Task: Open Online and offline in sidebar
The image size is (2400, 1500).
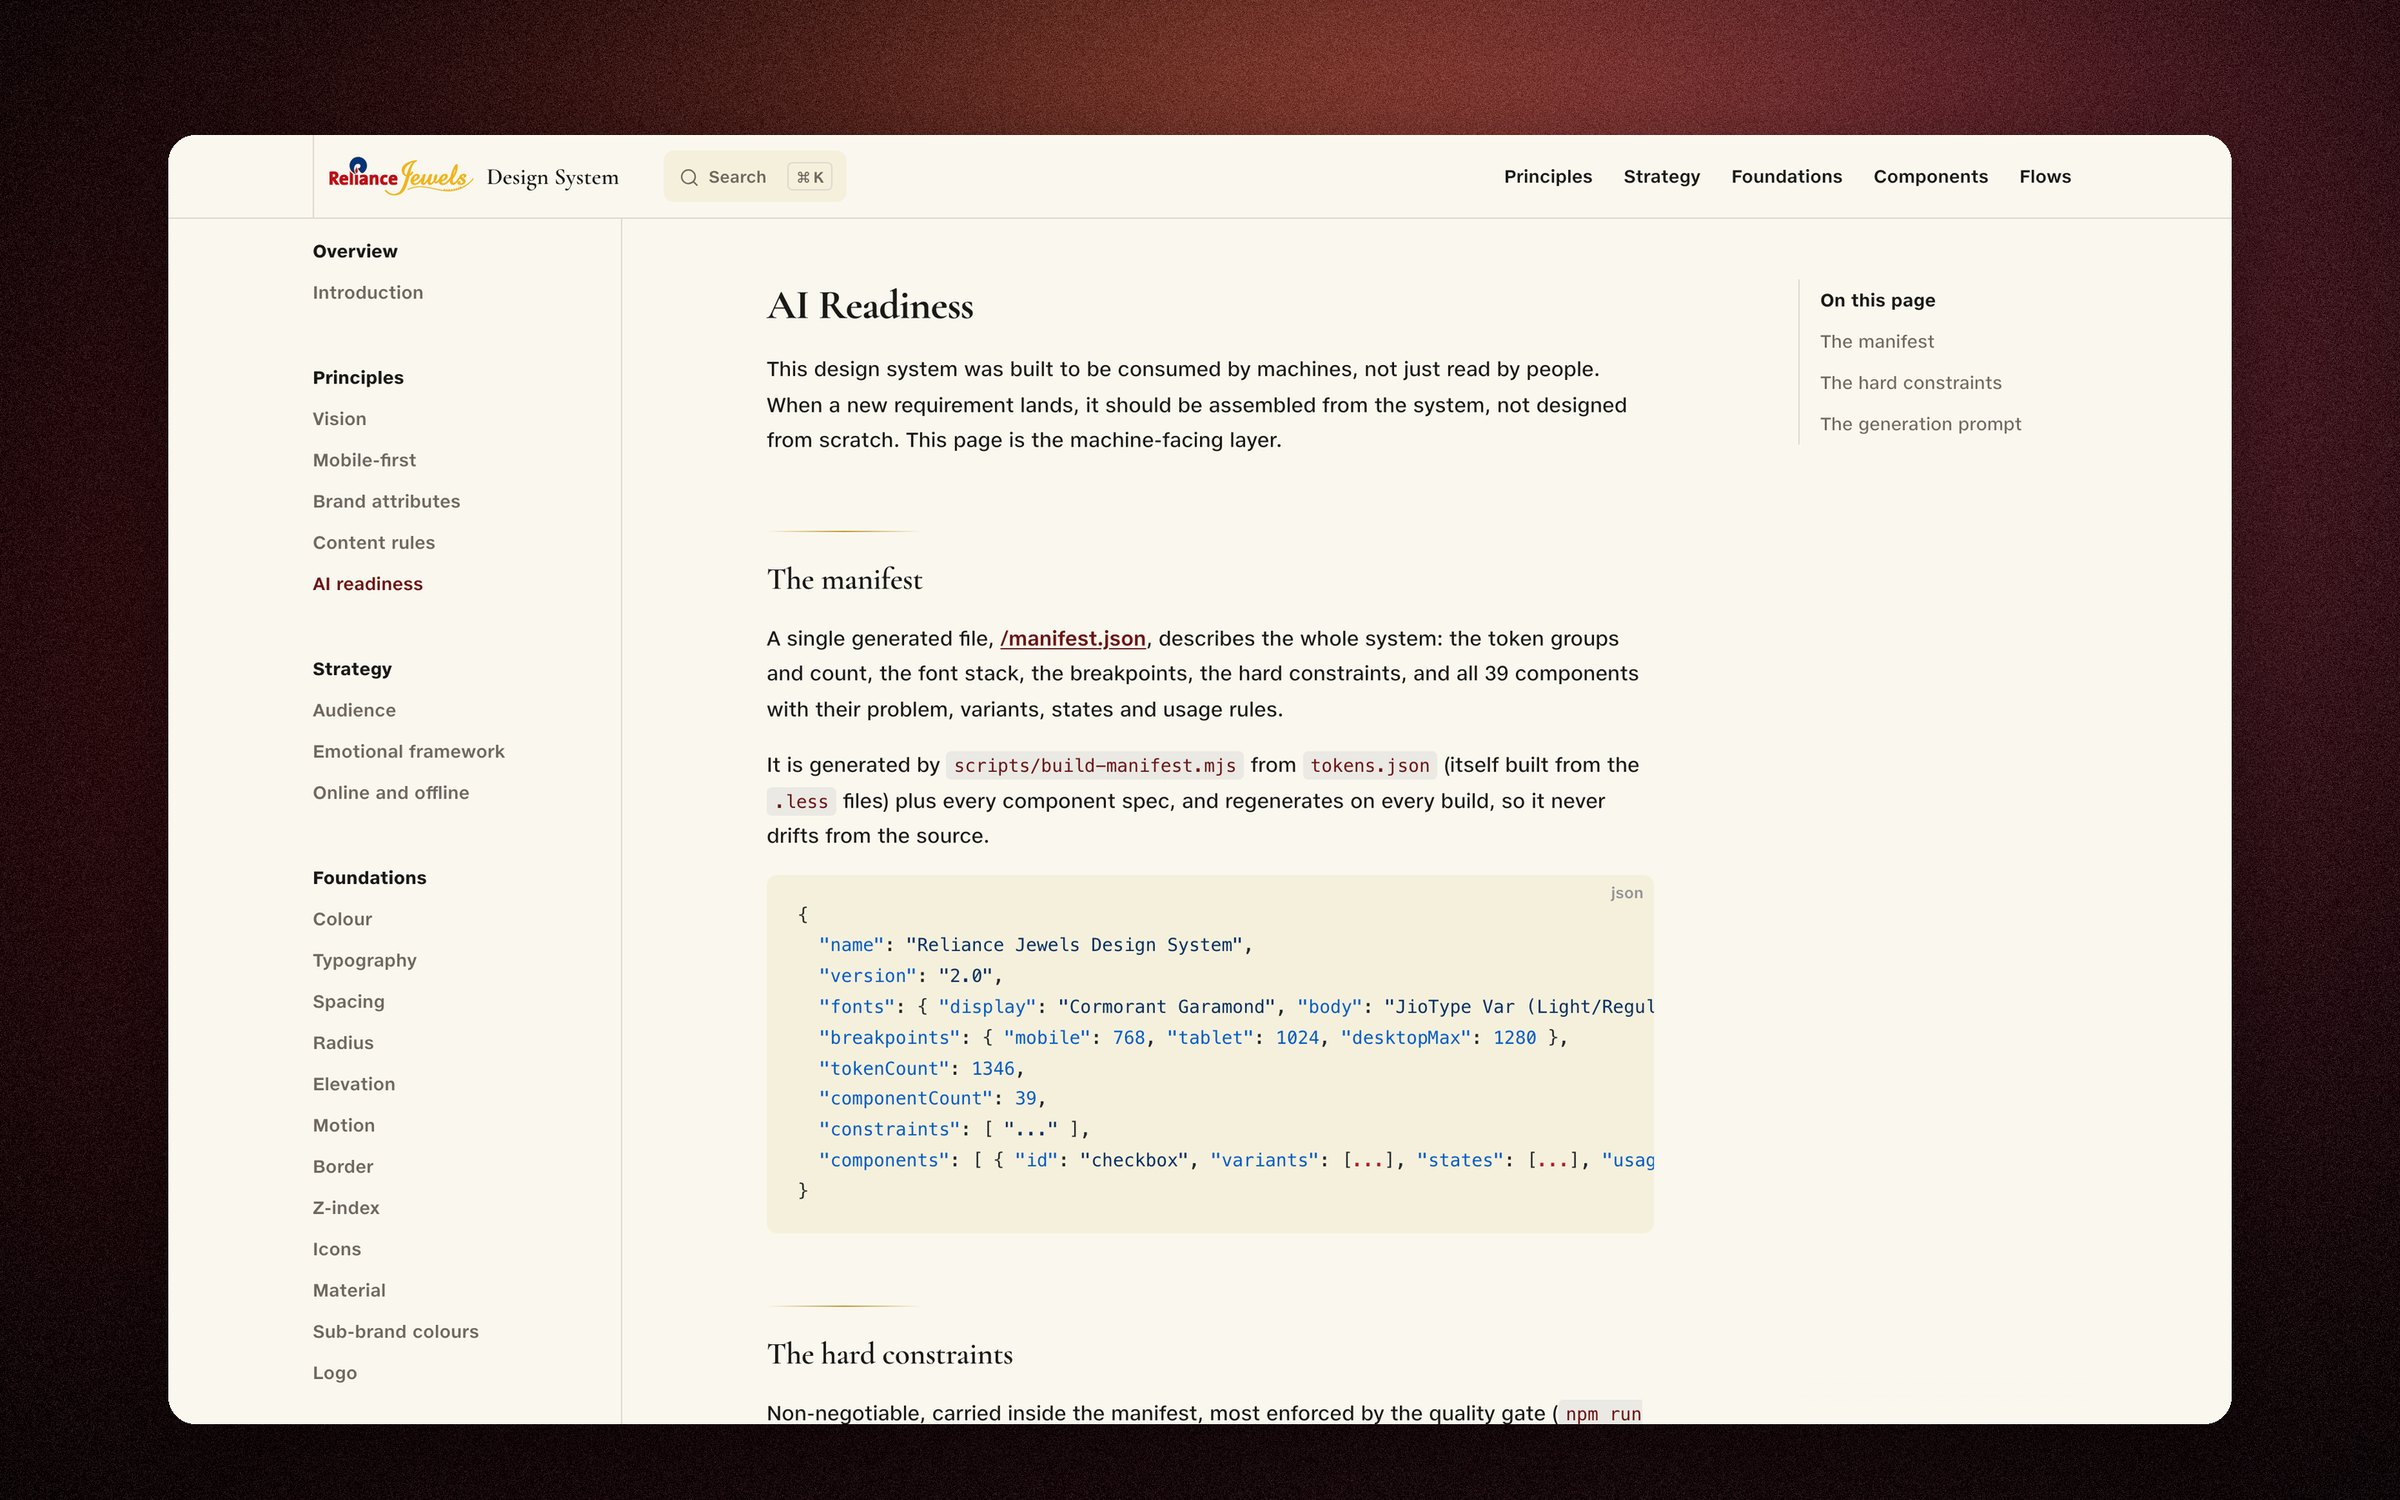Action: point(390,792)
